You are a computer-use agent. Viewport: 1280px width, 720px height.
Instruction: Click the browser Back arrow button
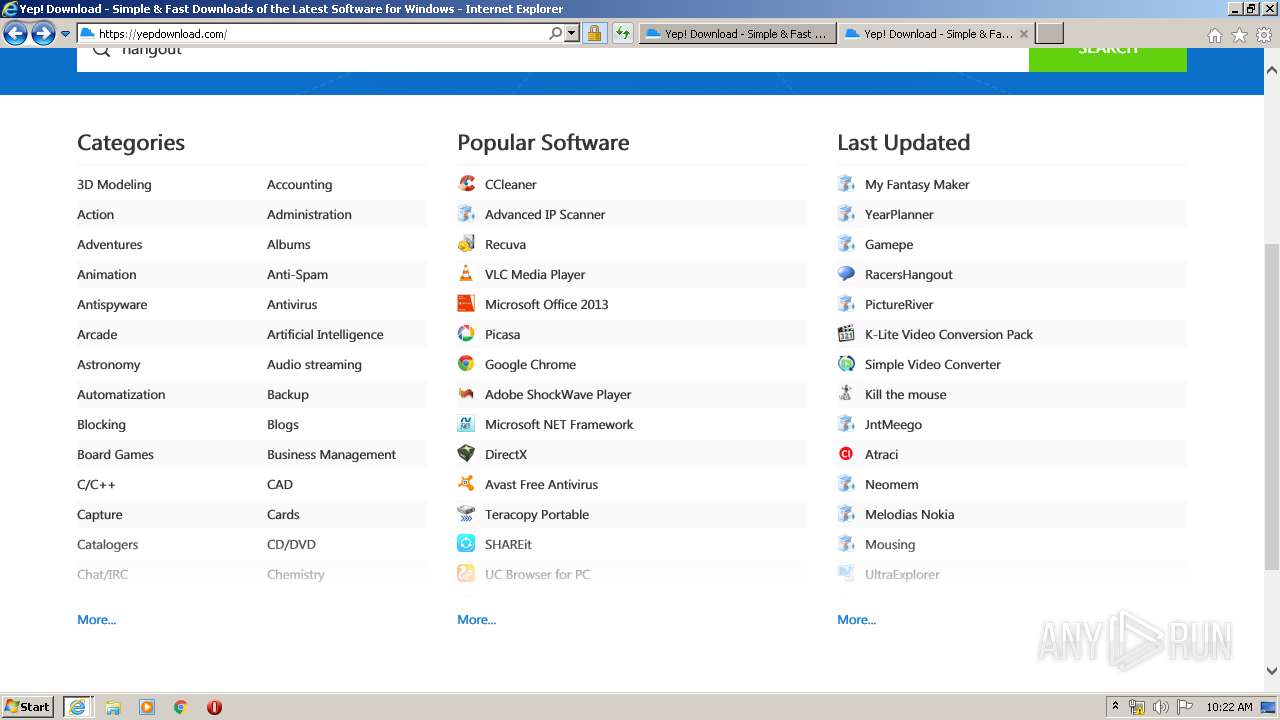[15, 34]
